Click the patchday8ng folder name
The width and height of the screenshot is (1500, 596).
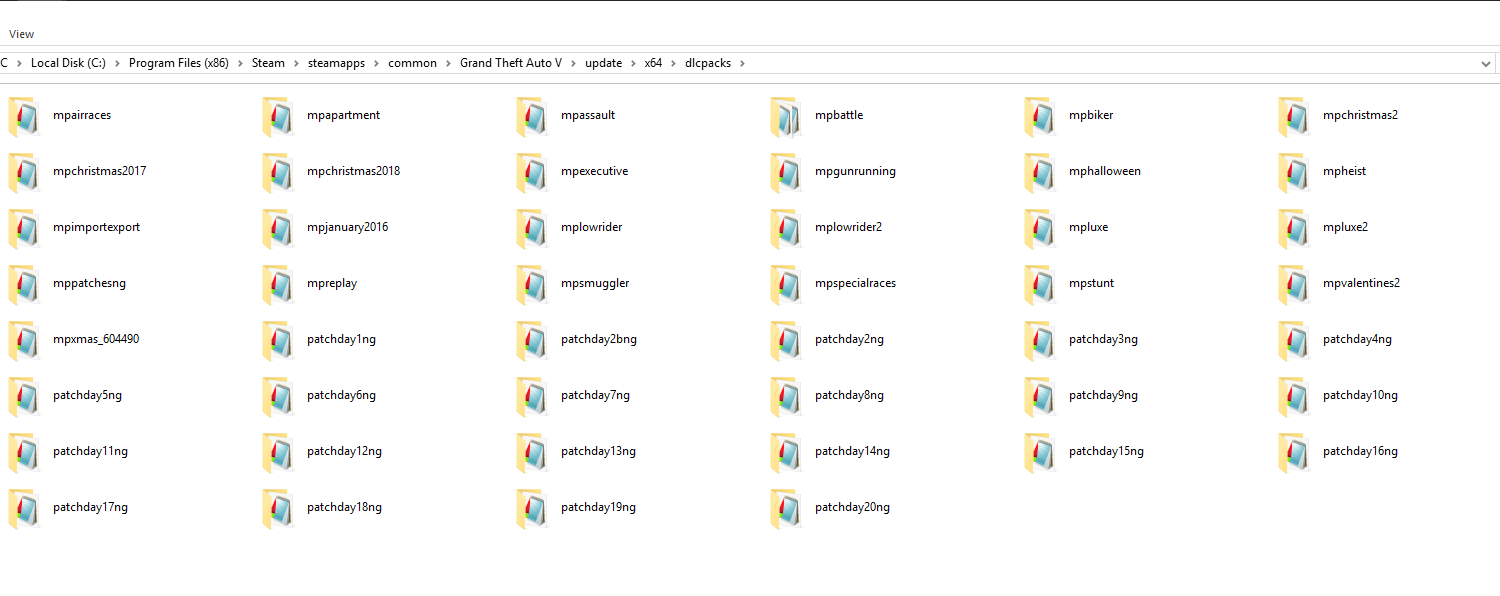849,395
